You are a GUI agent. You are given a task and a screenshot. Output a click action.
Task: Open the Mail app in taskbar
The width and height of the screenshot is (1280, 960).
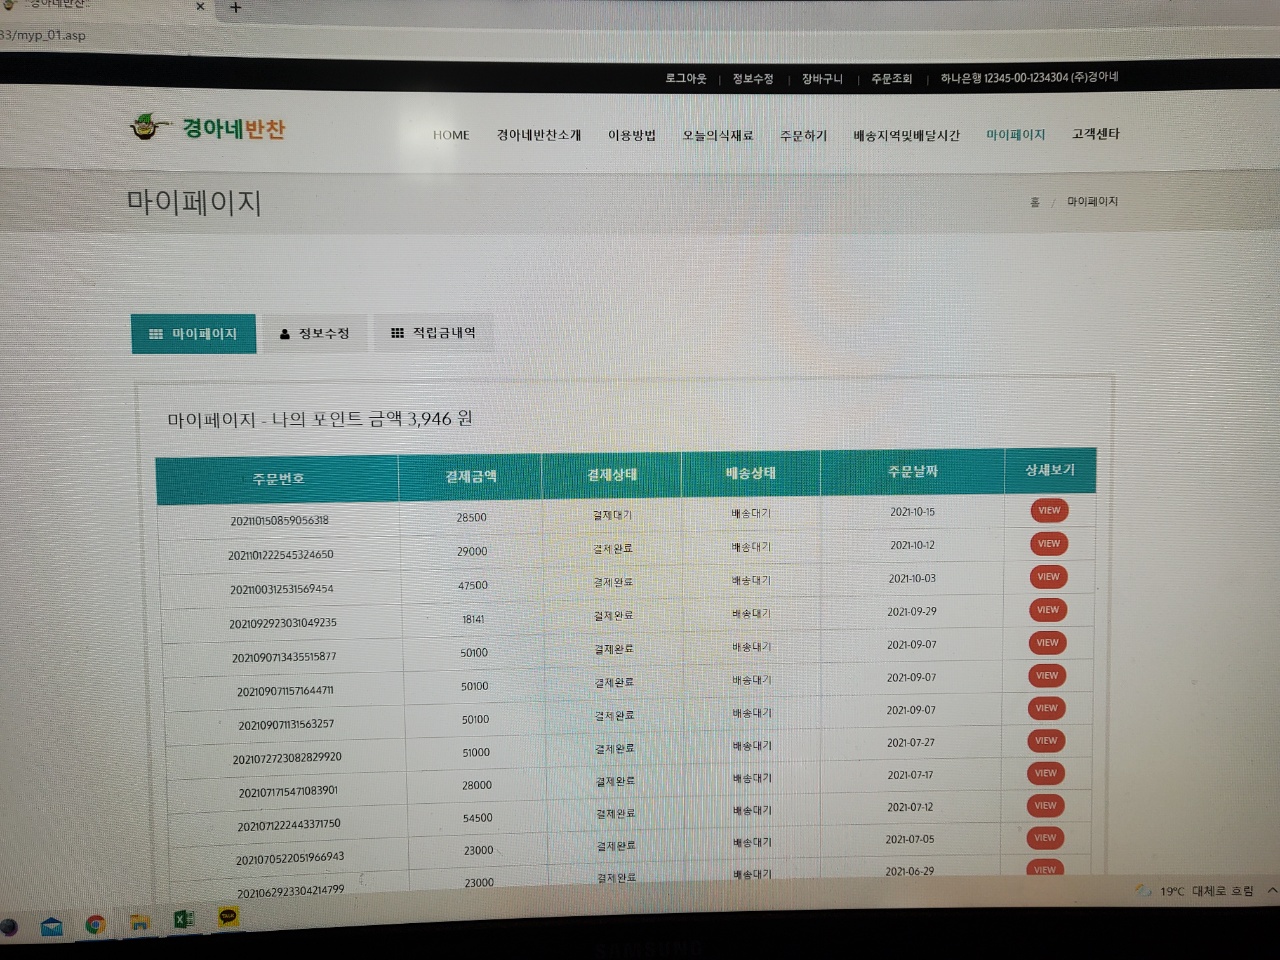[52, 927]
